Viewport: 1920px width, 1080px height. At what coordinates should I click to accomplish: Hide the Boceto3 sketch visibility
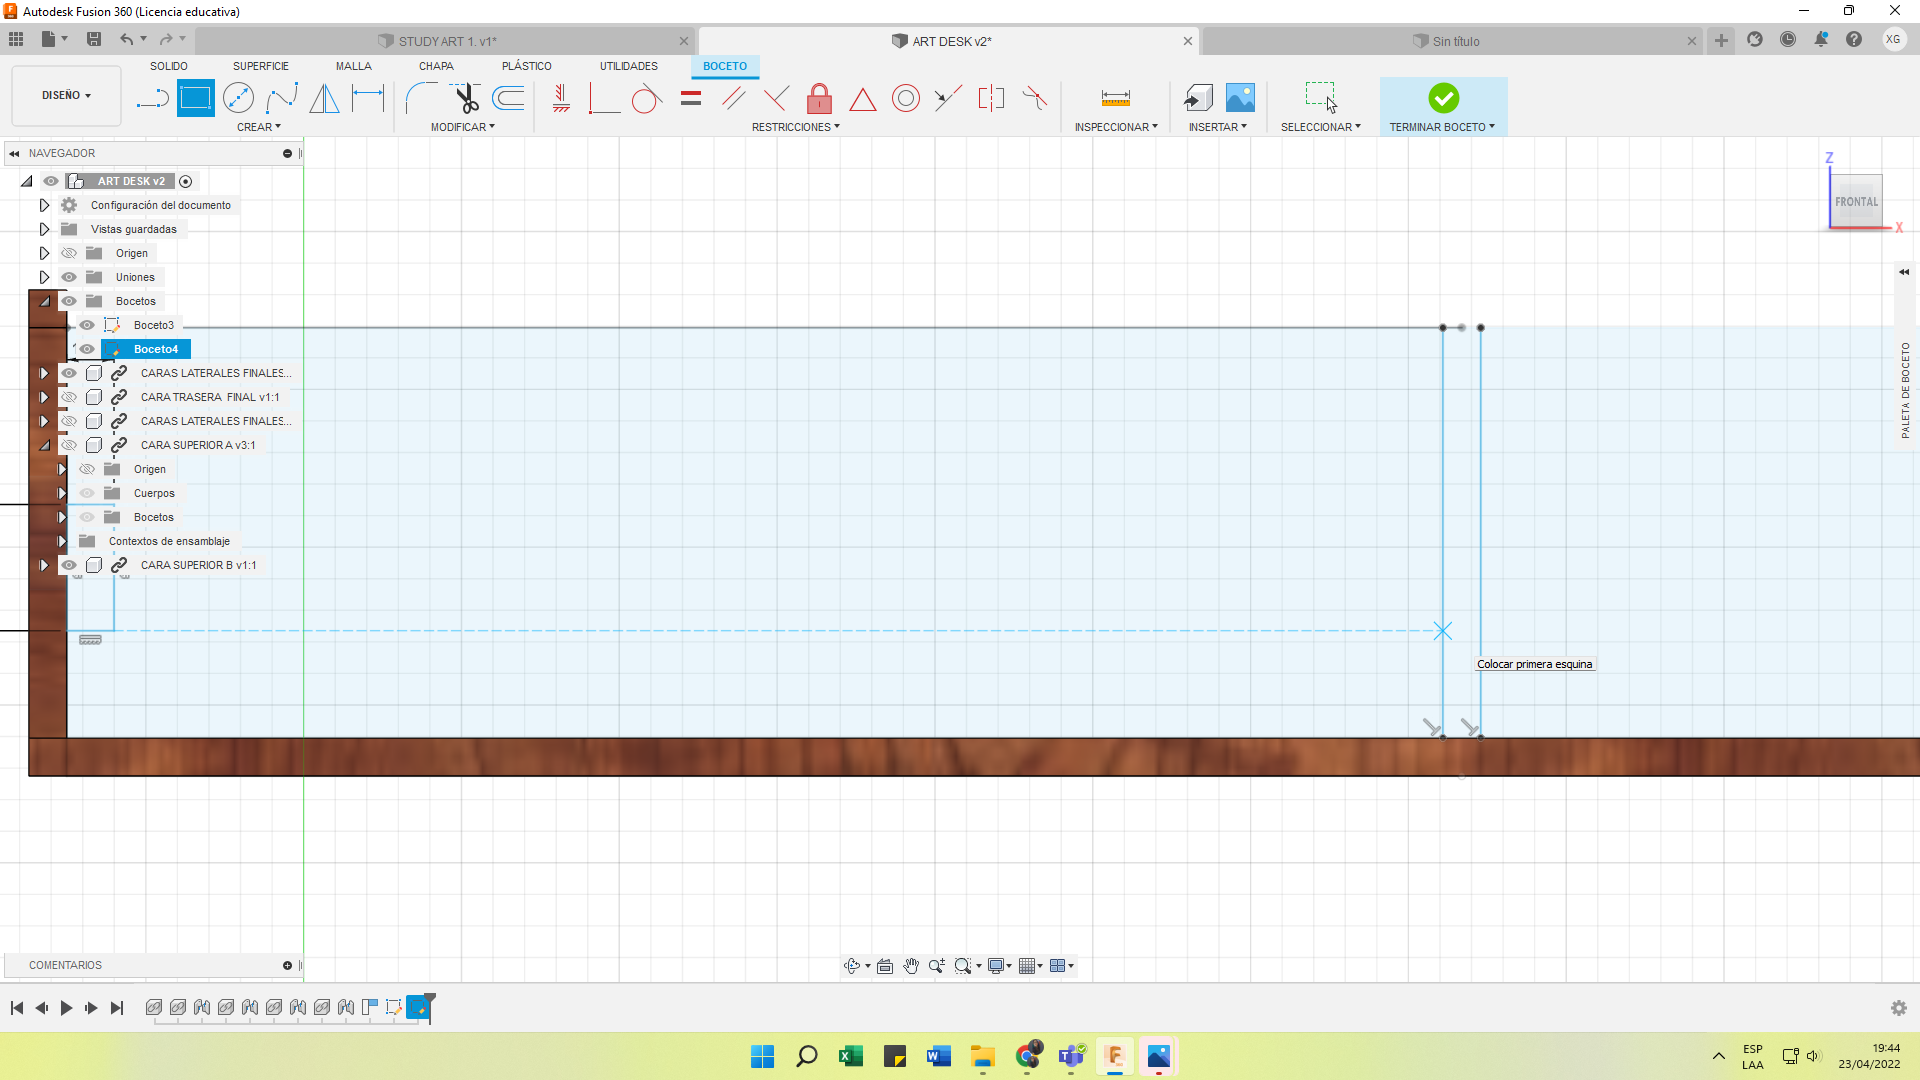[x=87, y=325]
